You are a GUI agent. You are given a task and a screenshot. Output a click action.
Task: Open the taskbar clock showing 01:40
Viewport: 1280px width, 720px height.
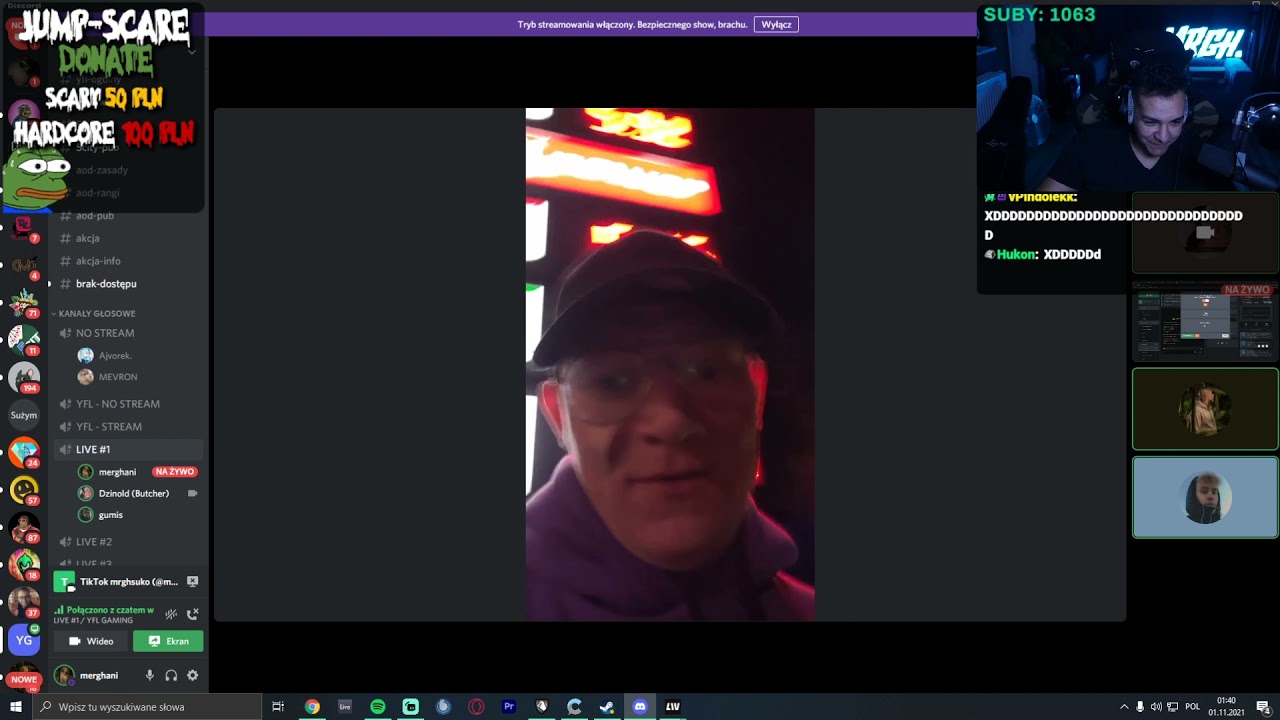pyautogui.click(x=1226, y=707)
